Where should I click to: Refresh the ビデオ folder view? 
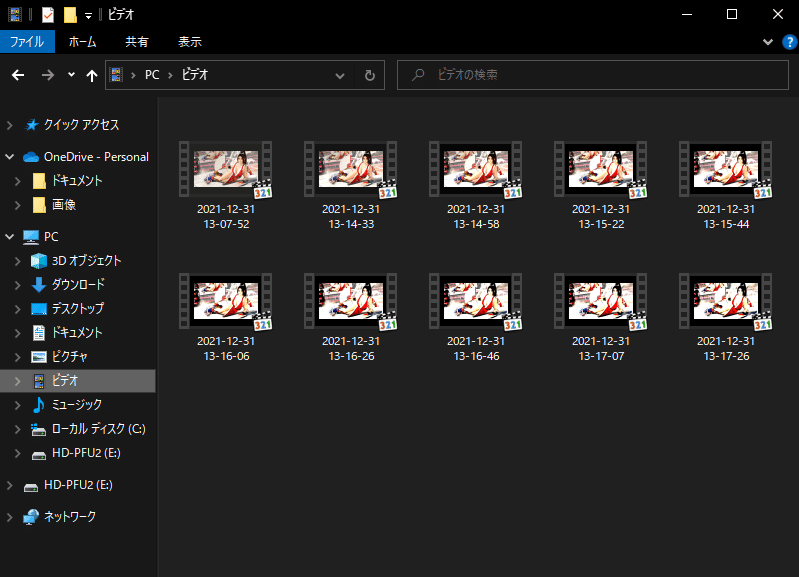pos(370,75)
